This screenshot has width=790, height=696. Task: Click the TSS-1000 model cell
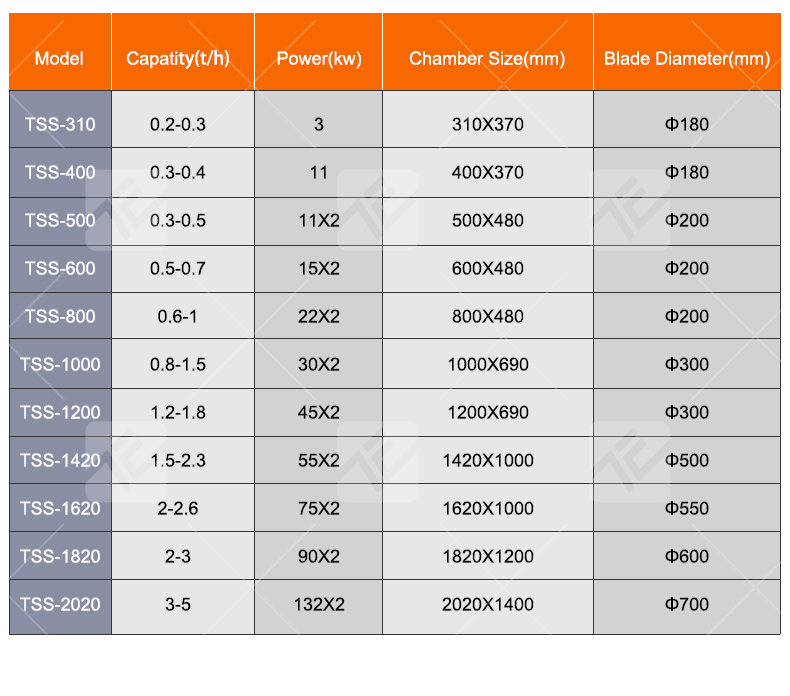pos(60,364)
